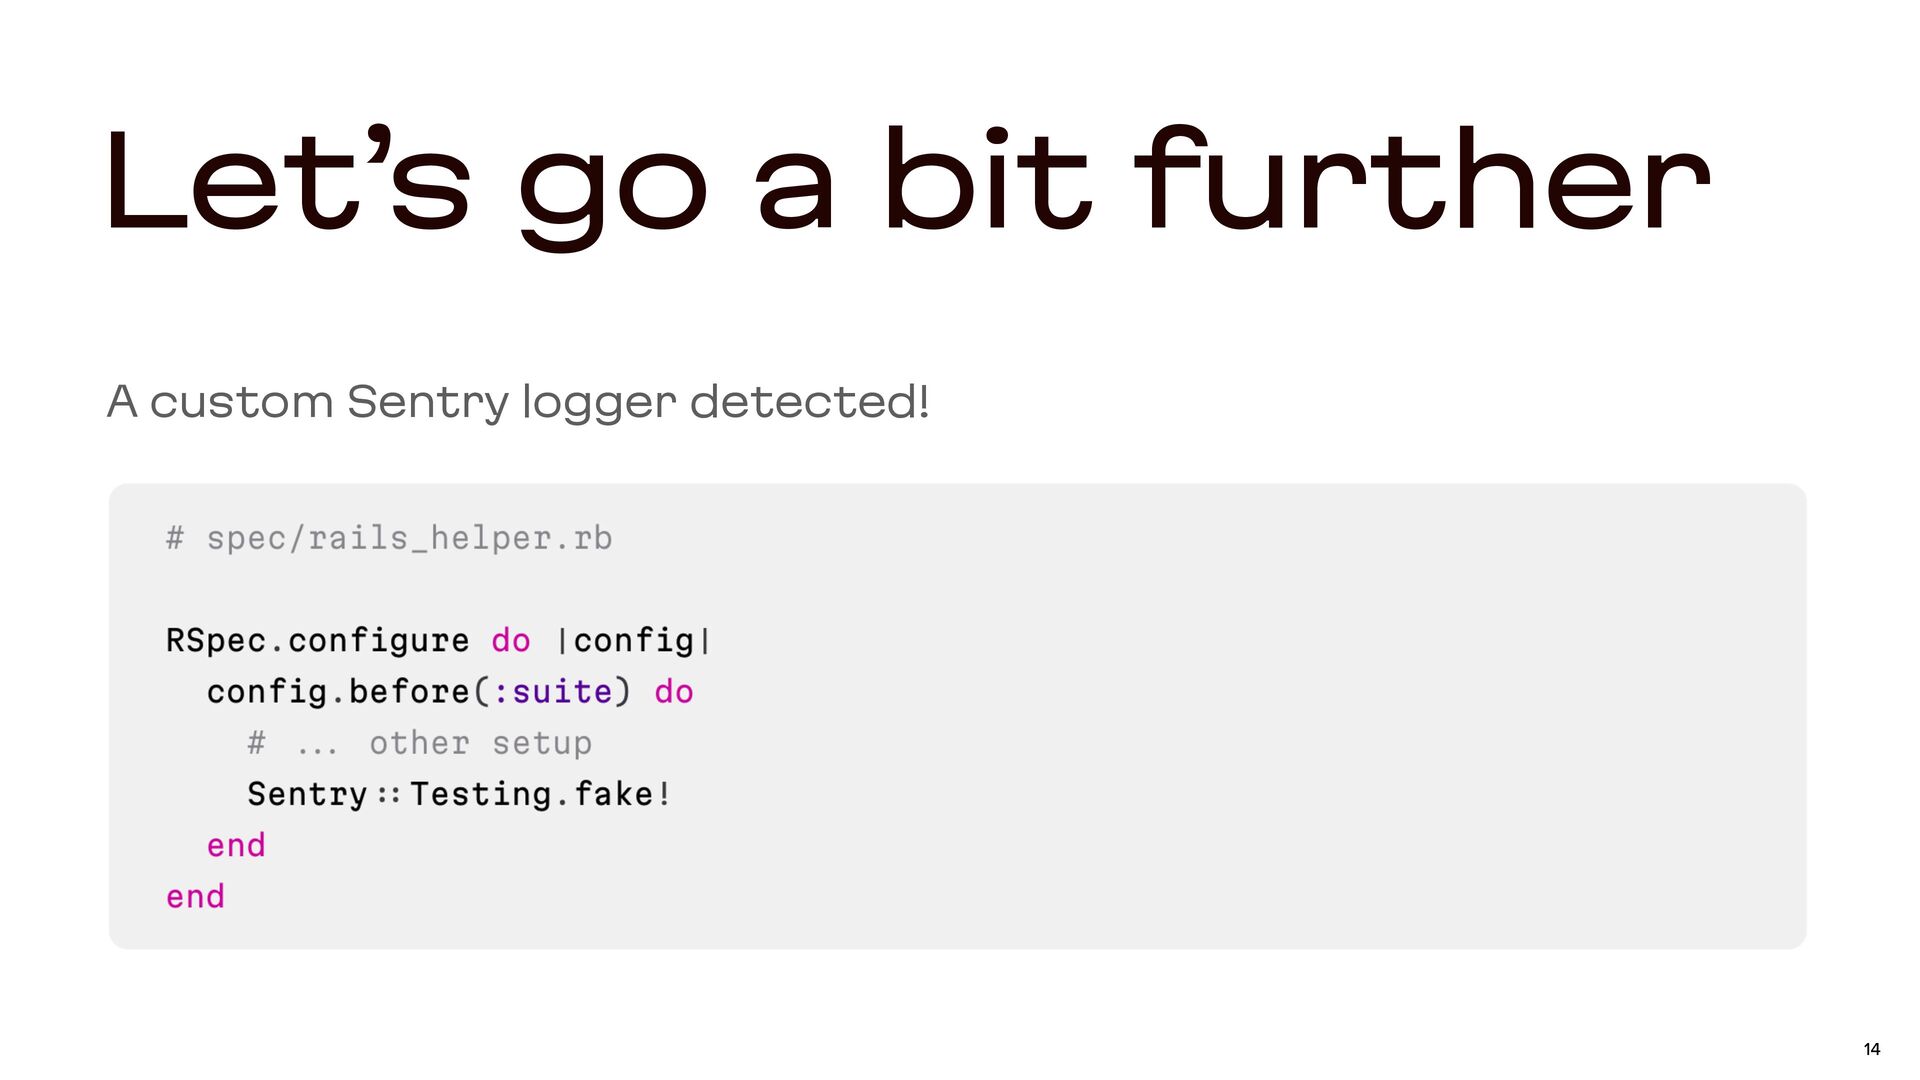Click the ':suite' symbol in the code
Screen dimensions: 1920x1080
point(552,691)
